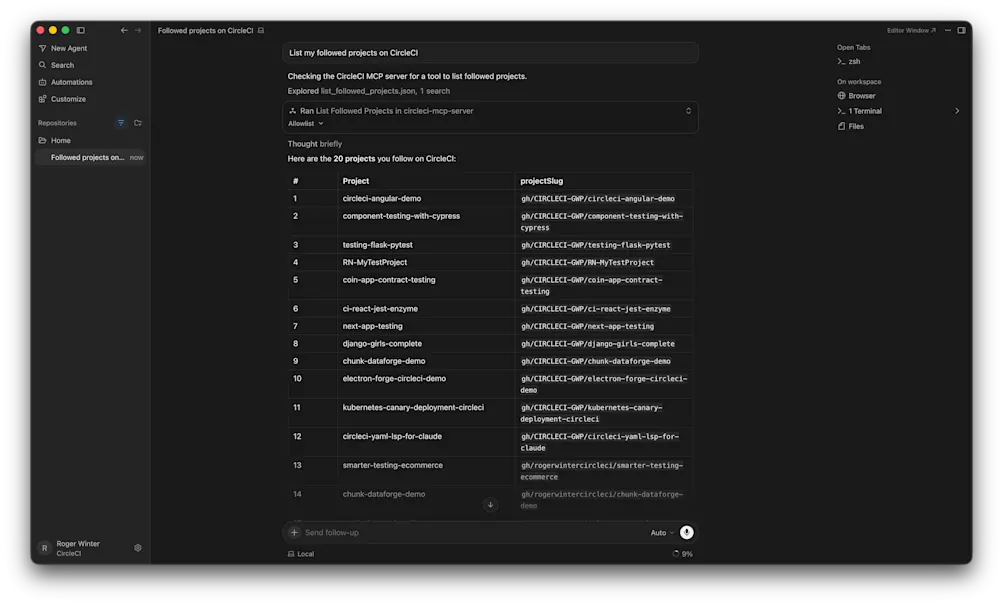Click the 'Followed projects on CircleCI' title

click(205, 31)
